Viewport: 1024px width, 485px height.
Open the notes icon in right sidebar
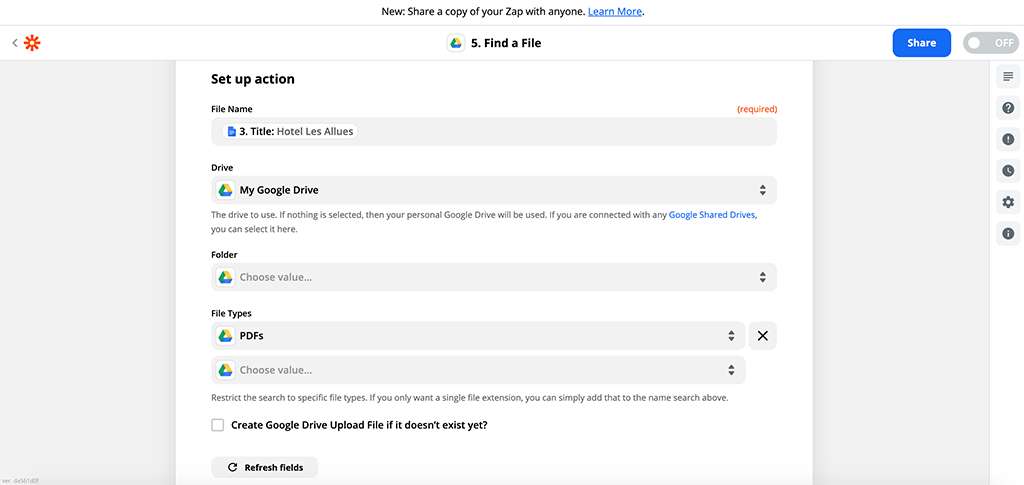[x=1007, y=77]
